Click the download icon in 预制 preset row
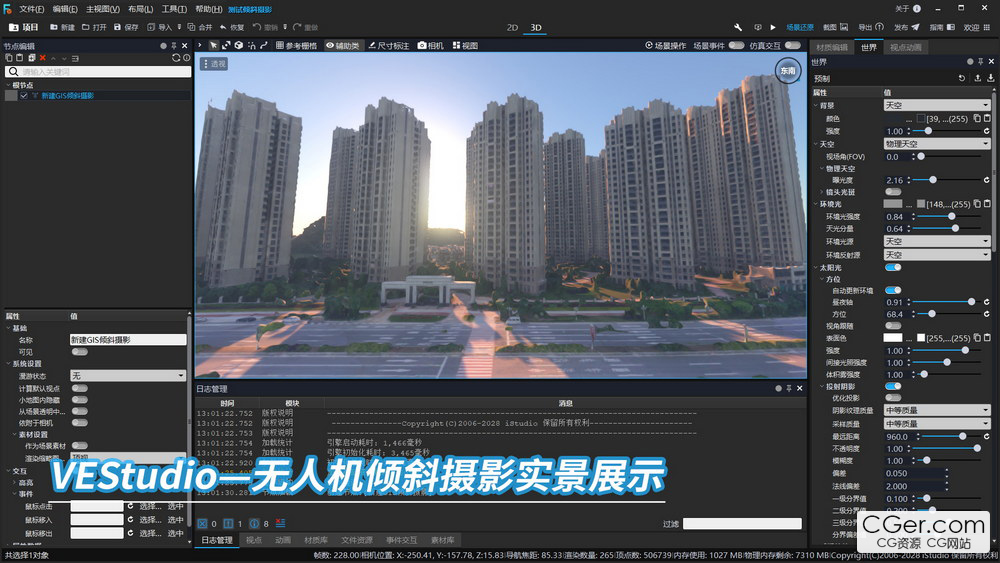Screen dimensions: 1000x563 (990, 78)
